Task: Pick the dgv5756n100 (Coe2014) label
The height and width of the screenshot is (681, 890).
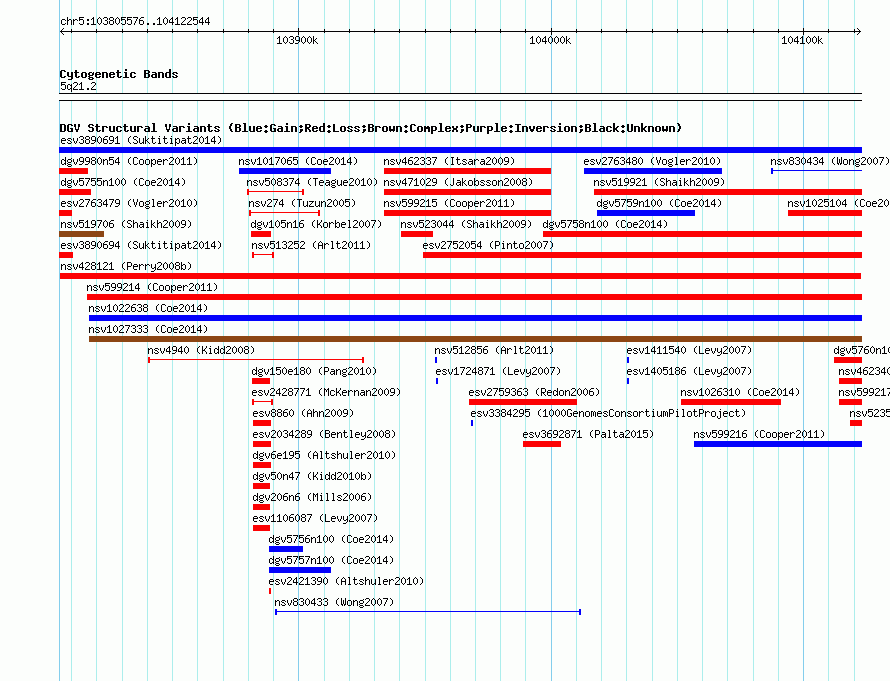Action: point(331,539)
